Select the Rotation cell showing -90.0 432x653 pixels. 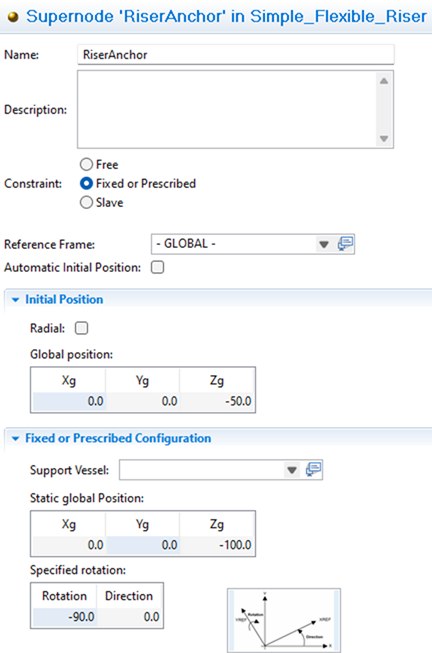click(65, 617)
